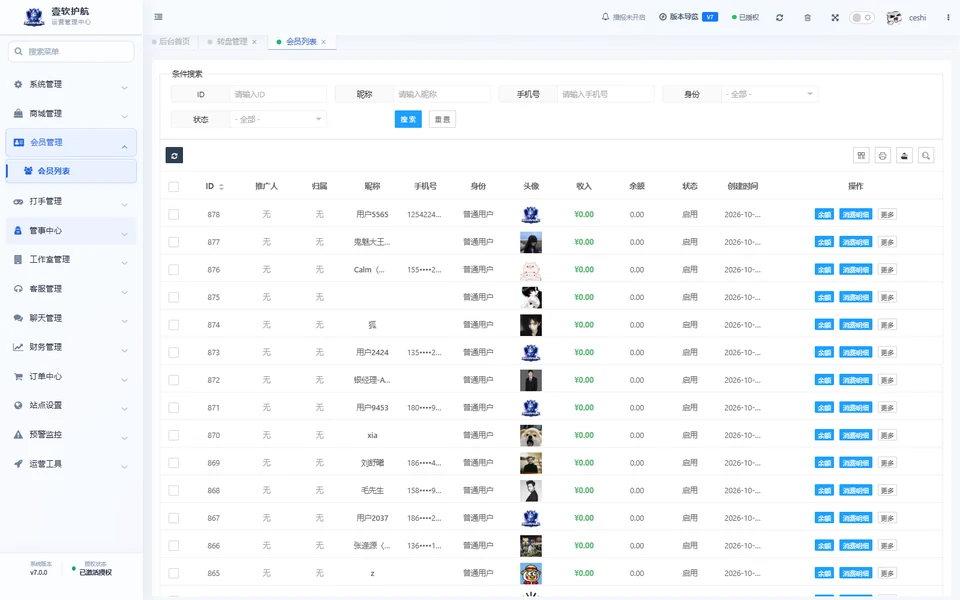
Task: Click the 订单中心 cart icon
Action: [x=18, y=377]
